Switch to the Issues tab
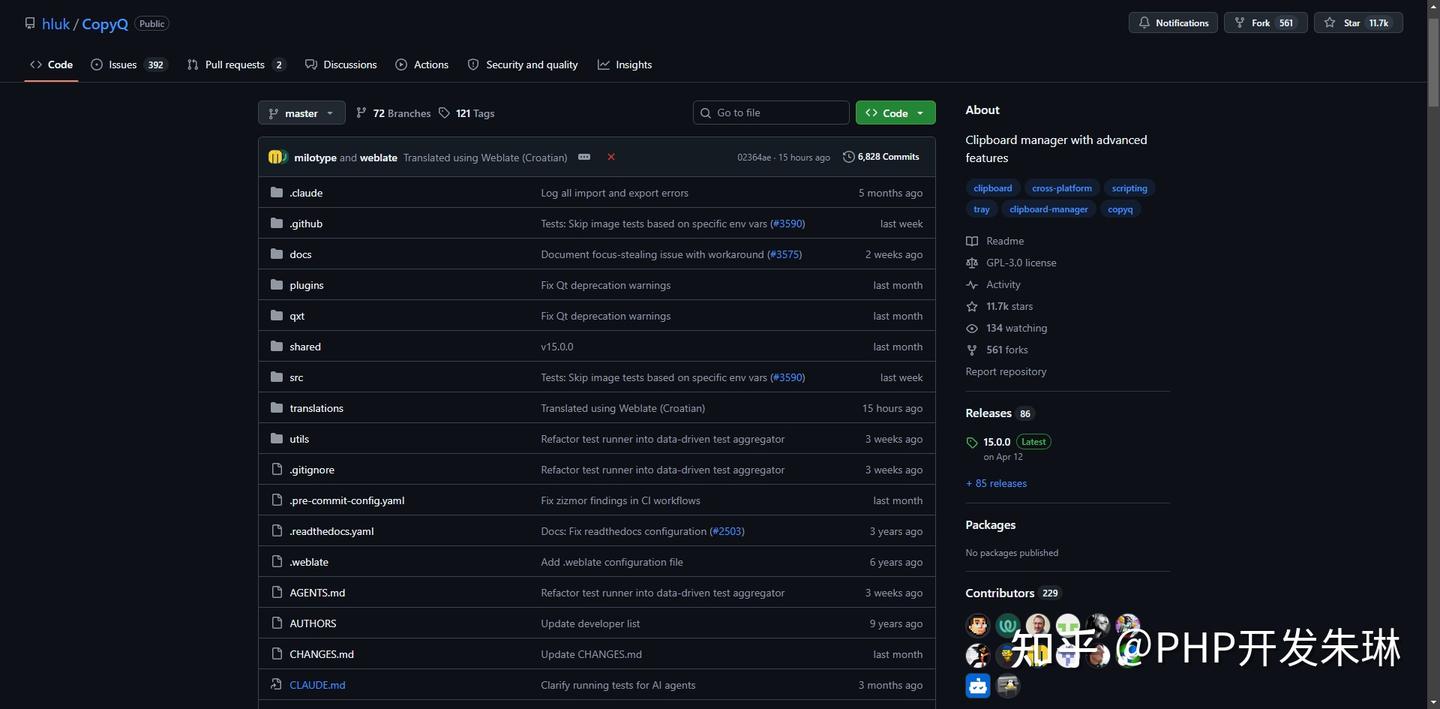The height and width of the screenshot is (709, 1440). point(128,65)
